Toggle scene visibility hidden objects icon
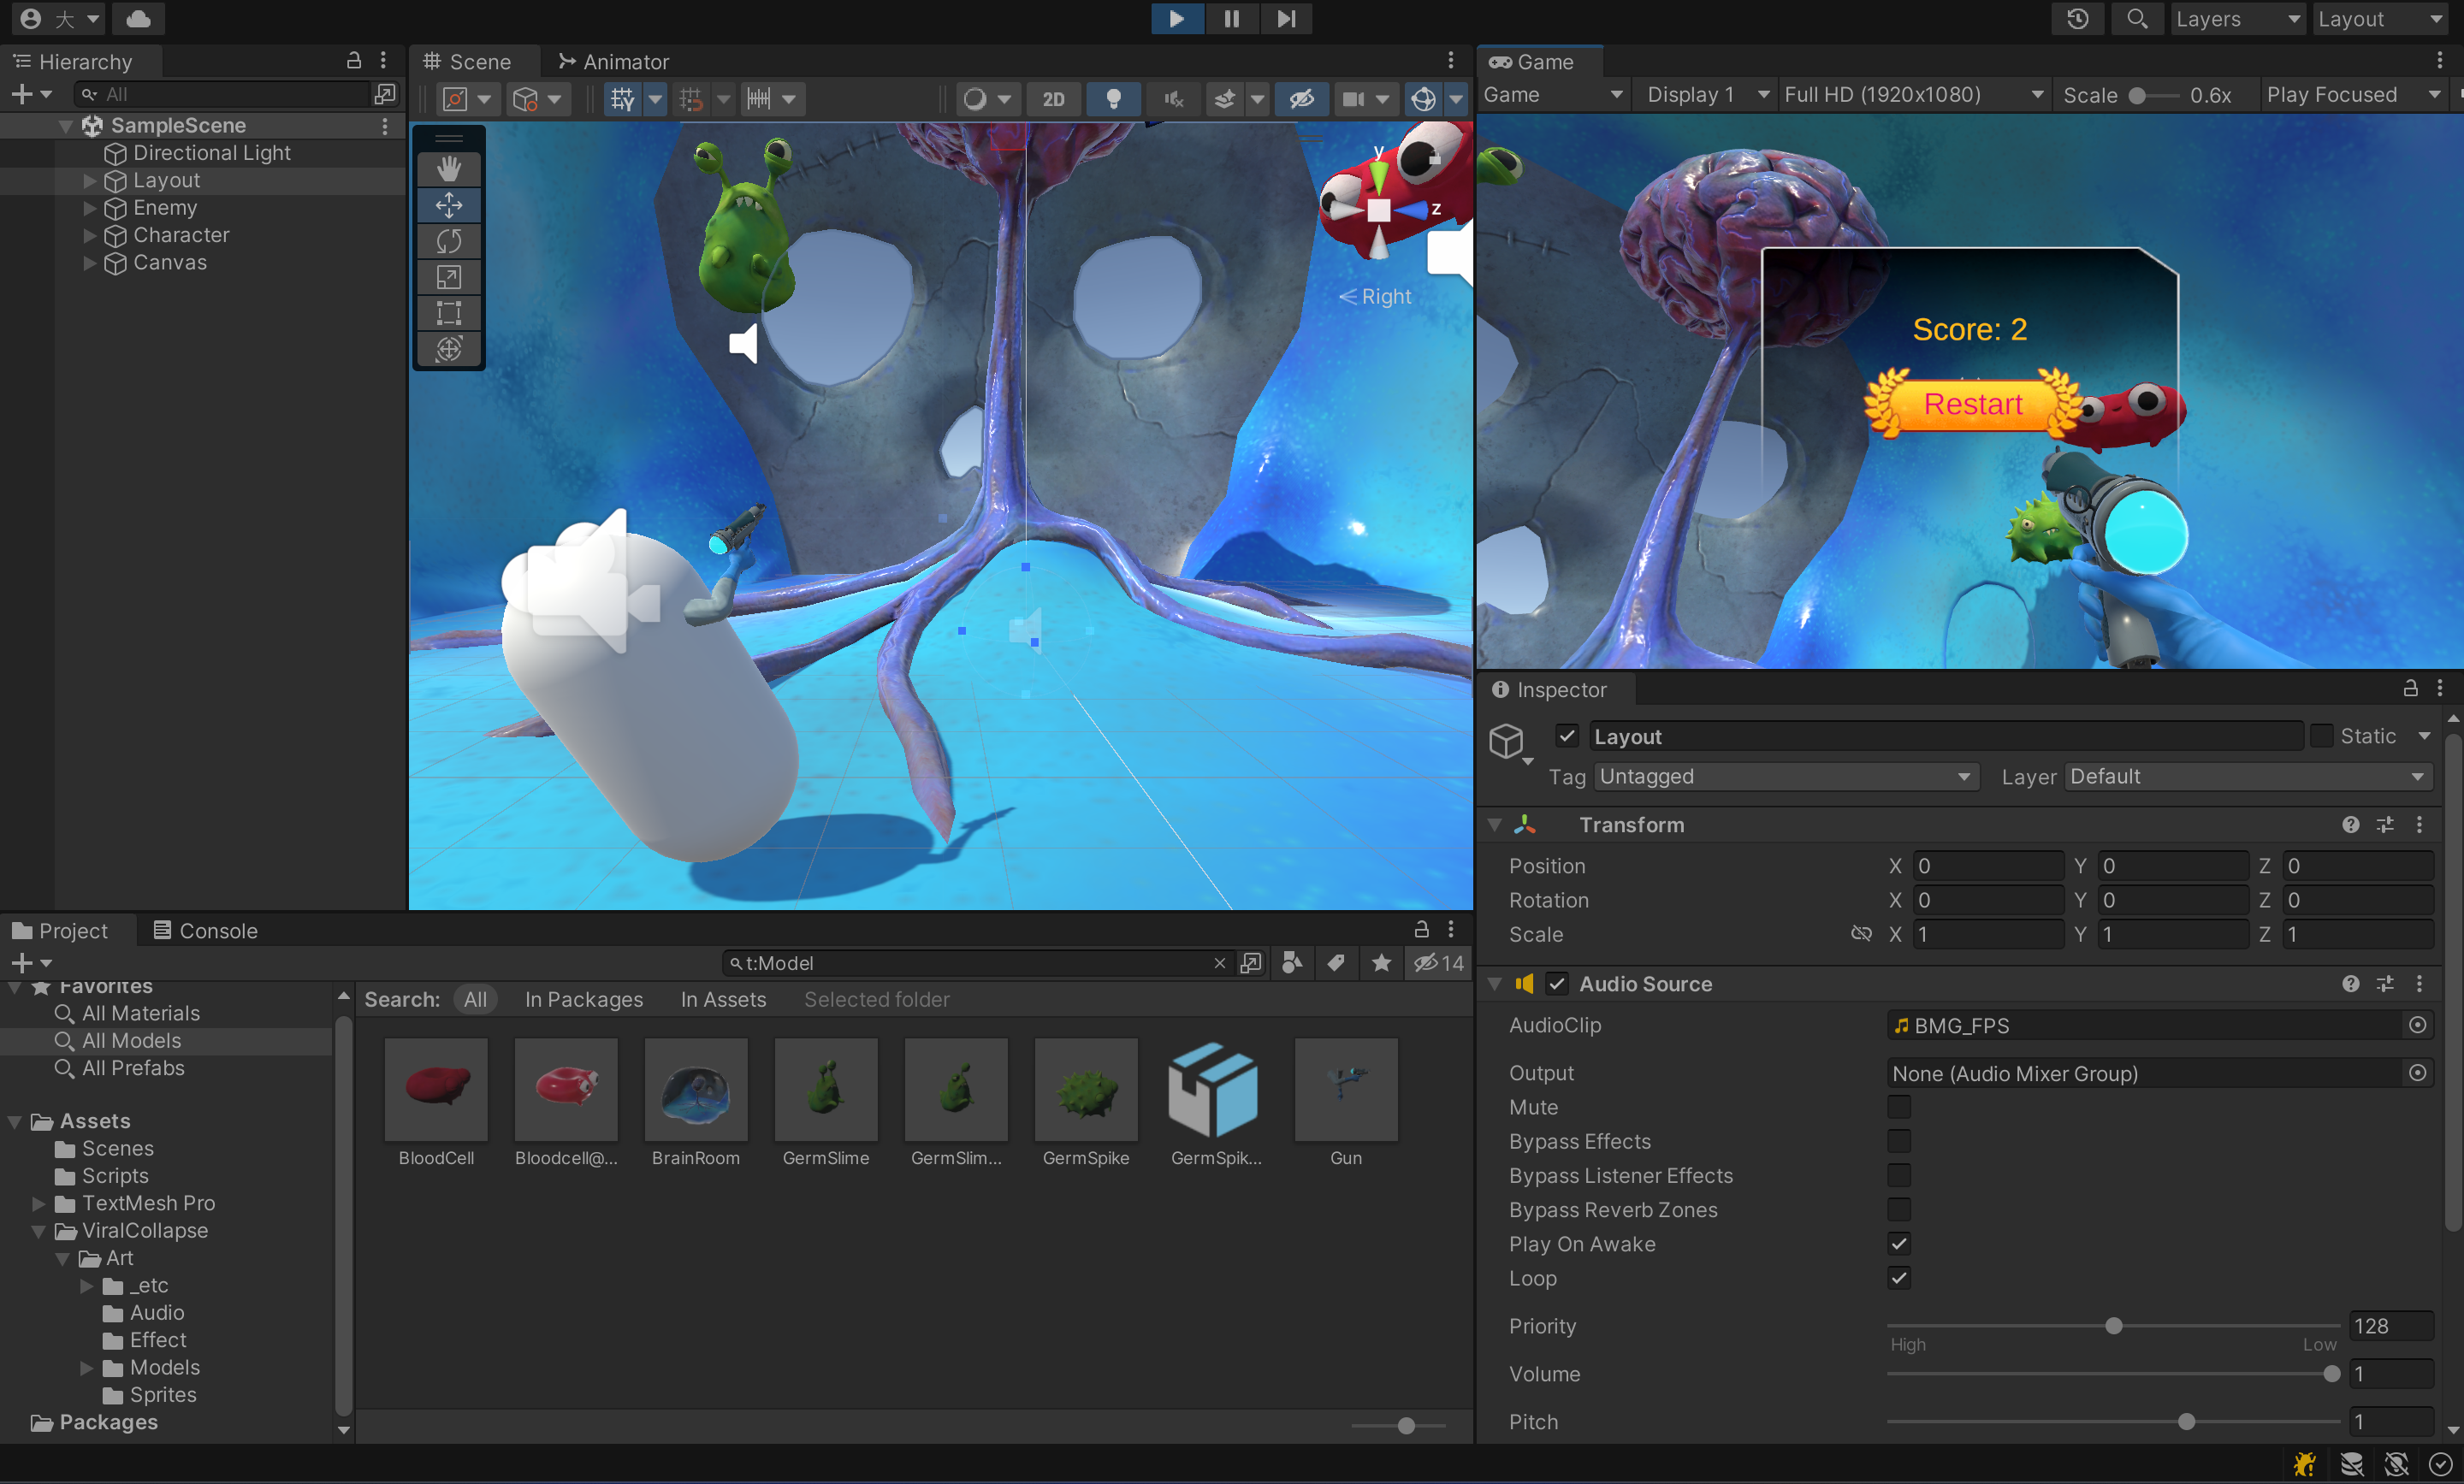 click(1301, 99)
